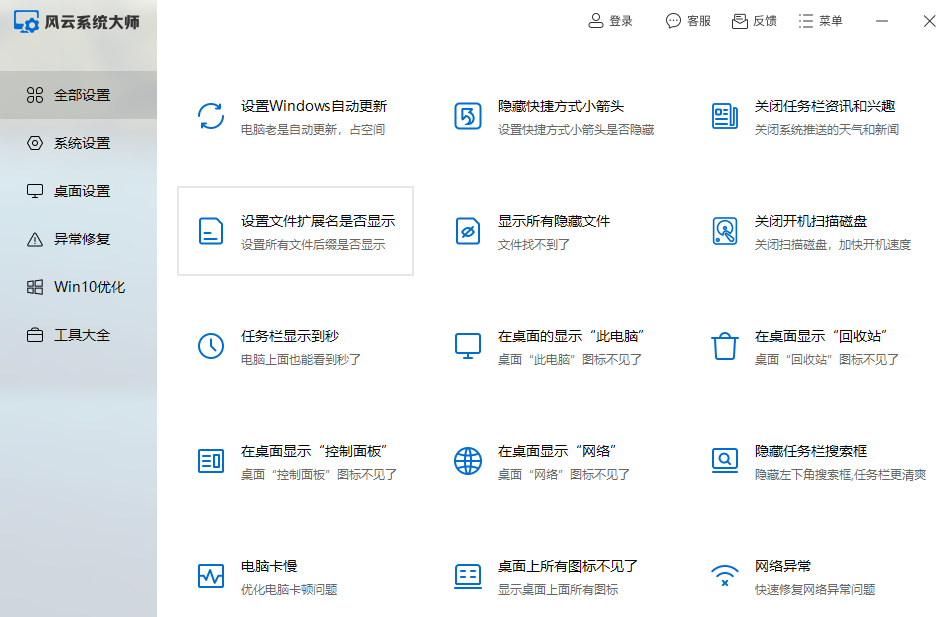Open 关闭任务栏资讯和兴趣 setting
938x617 pixels.
(825, 106)
